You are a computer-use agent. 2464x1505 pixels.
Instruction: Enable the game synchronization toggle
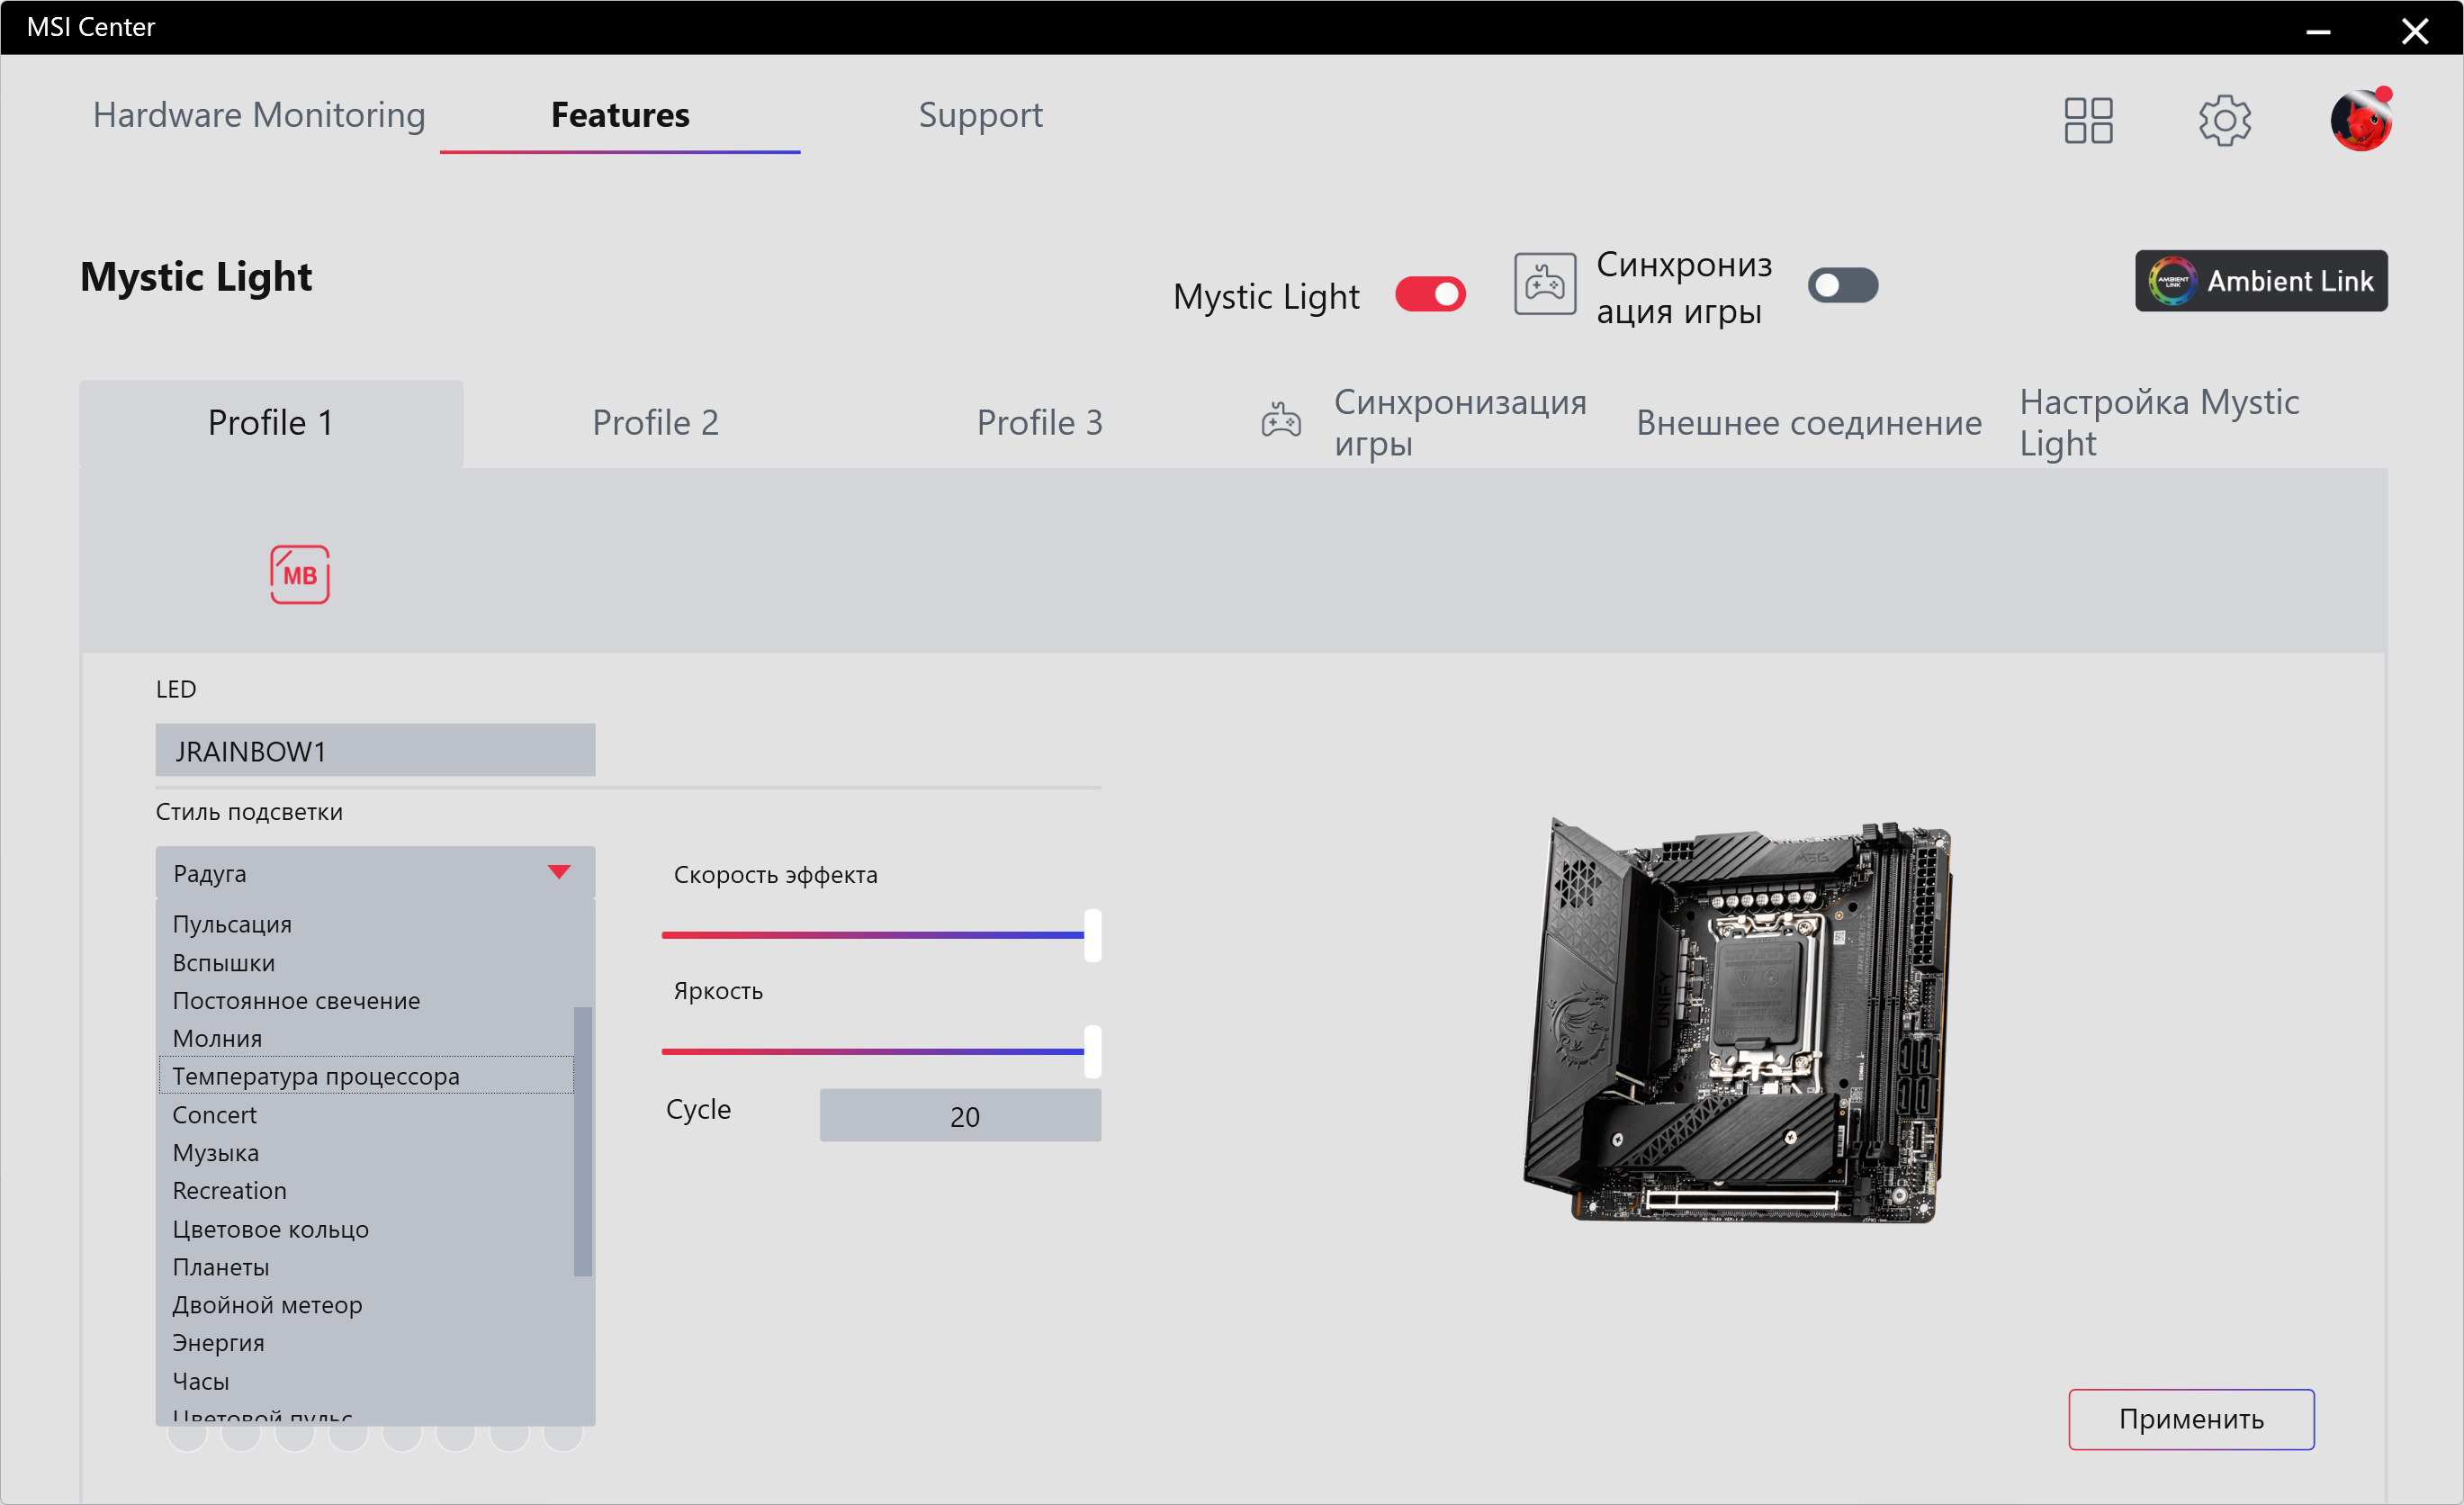[1842, 285]
